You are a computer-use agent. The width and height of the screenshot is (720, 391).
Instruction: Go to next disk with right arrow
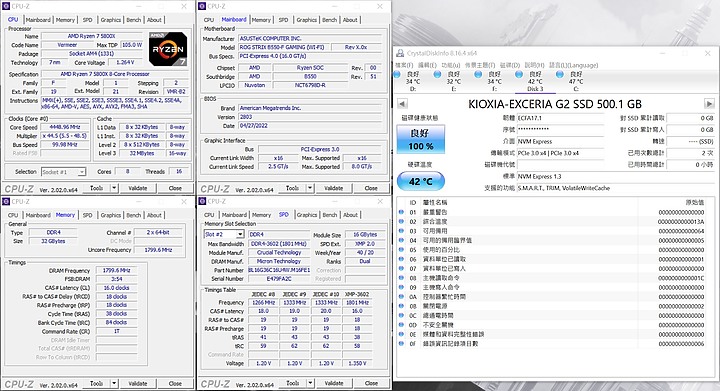tap(709, 104)
